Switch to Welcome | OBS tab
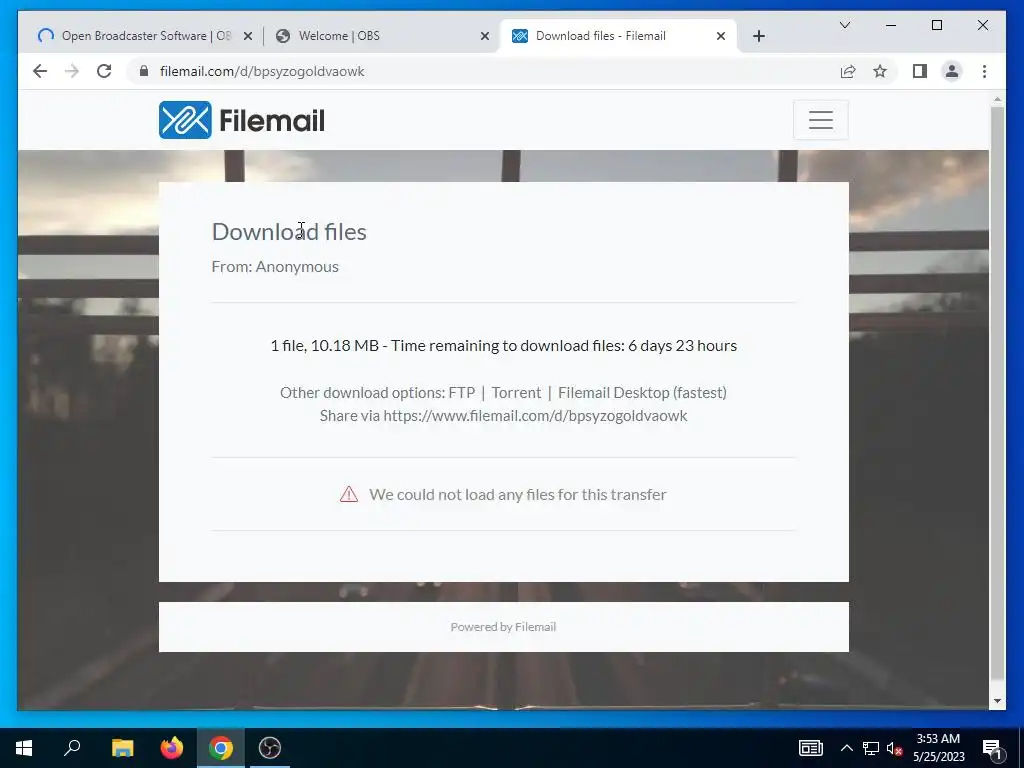Viewport: 1024px width, 768px height. click(x=382, y=36)
